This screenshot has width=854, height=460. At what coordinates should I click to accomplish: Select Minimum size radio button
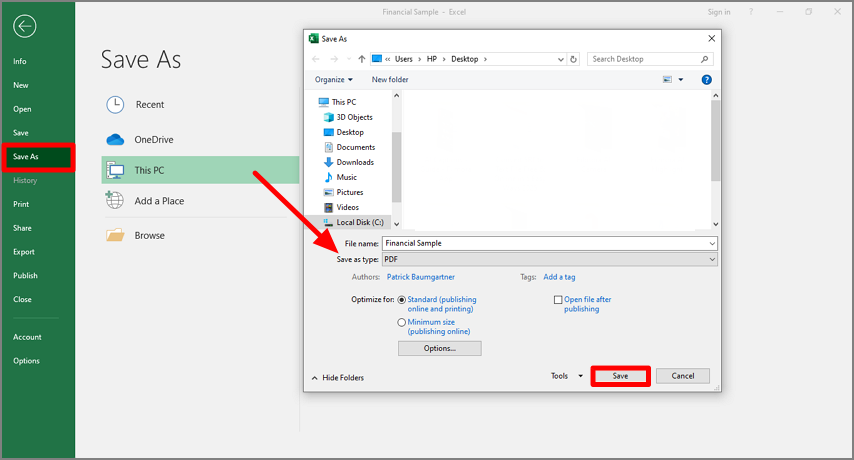[x=401, y=322]
